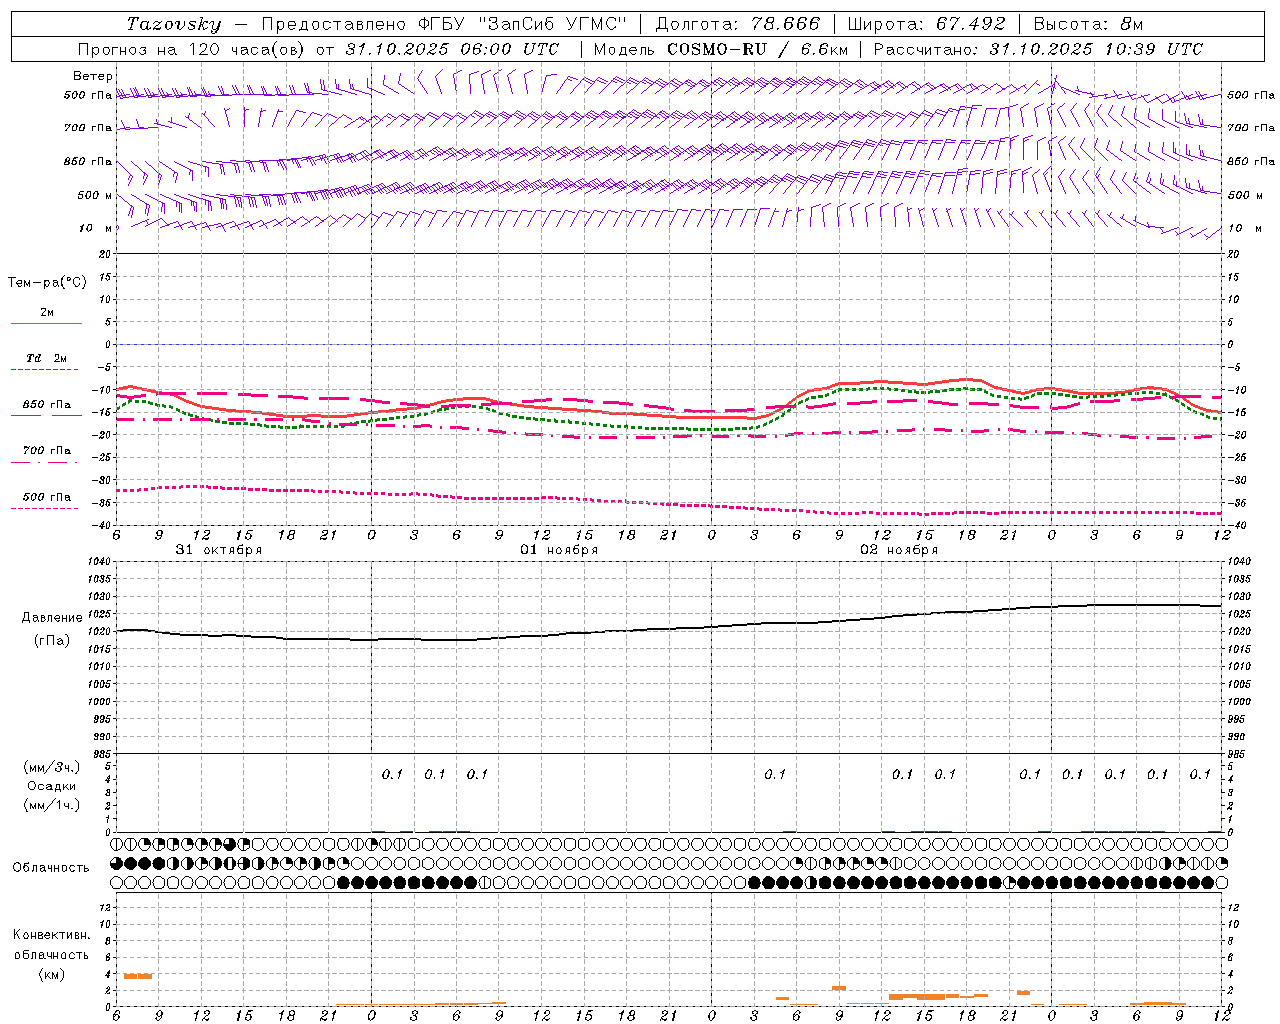
Task: Select the 'Долгота: 78.666' longitude value
Action: coord(737,24)
